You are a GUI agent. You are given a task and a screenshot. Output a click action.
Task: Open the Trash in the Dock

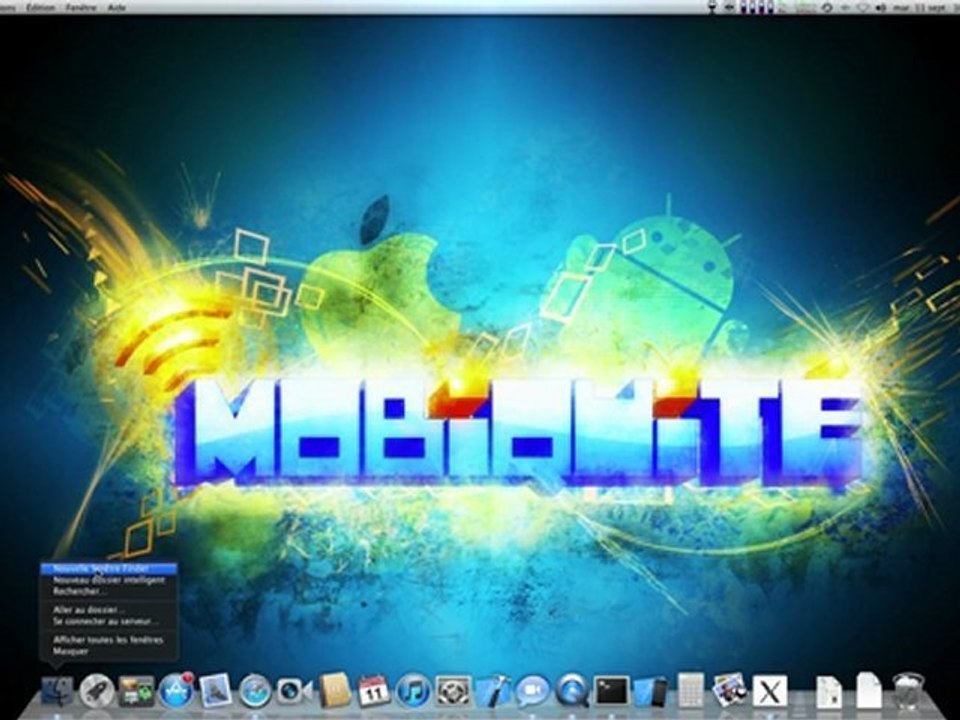coord(908,691)
